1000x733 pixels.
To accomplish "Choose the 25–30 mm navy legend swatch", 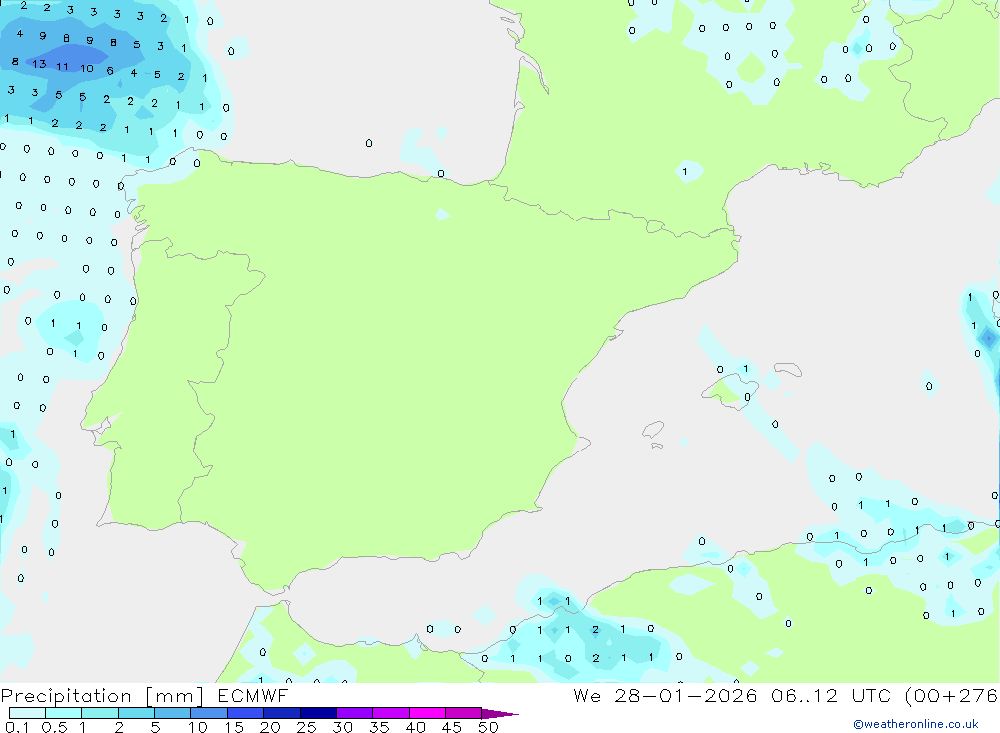I will tap(318, 713).
